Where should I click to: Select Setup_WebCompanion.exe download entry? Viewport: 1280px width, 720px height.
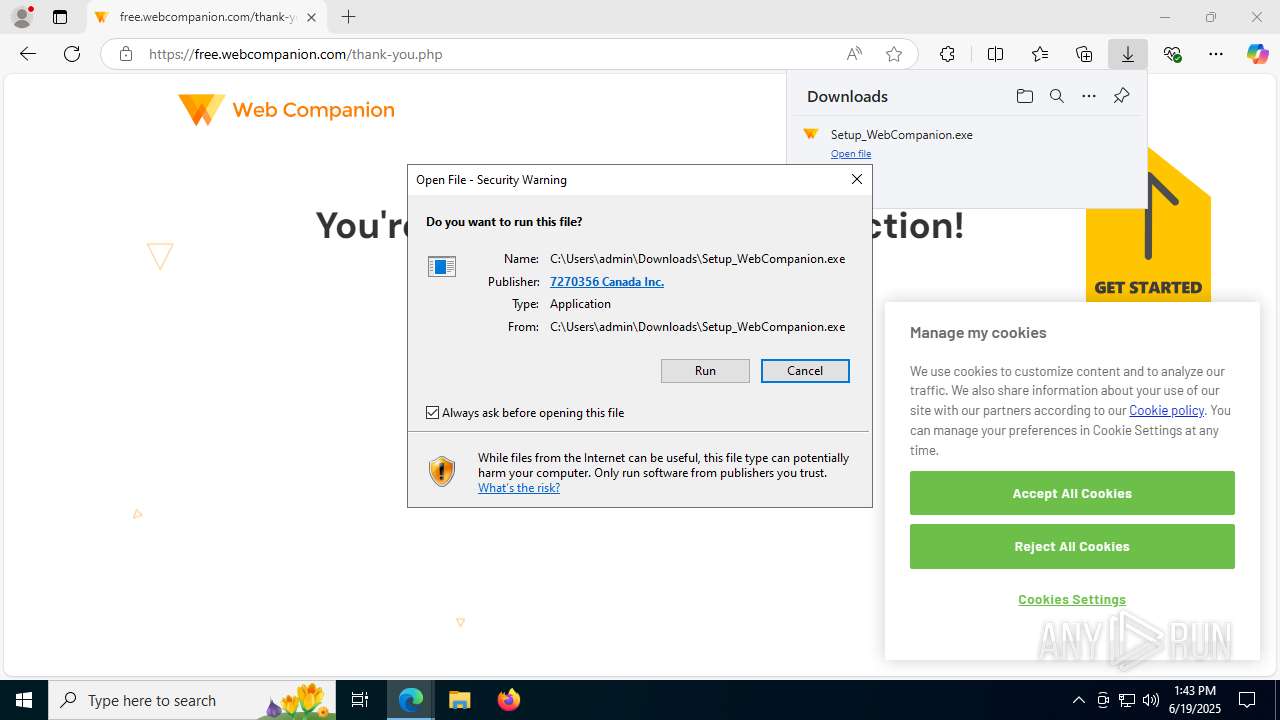pos(901,134)
